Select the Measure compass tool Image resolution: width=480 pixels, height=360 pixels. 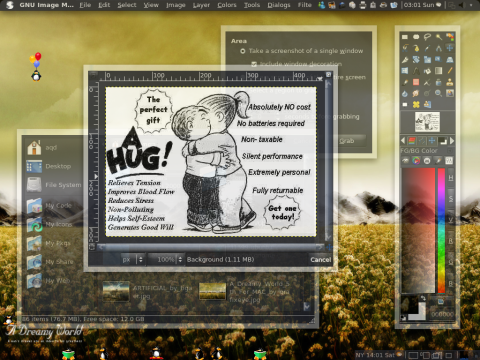[x=439, y=48]
